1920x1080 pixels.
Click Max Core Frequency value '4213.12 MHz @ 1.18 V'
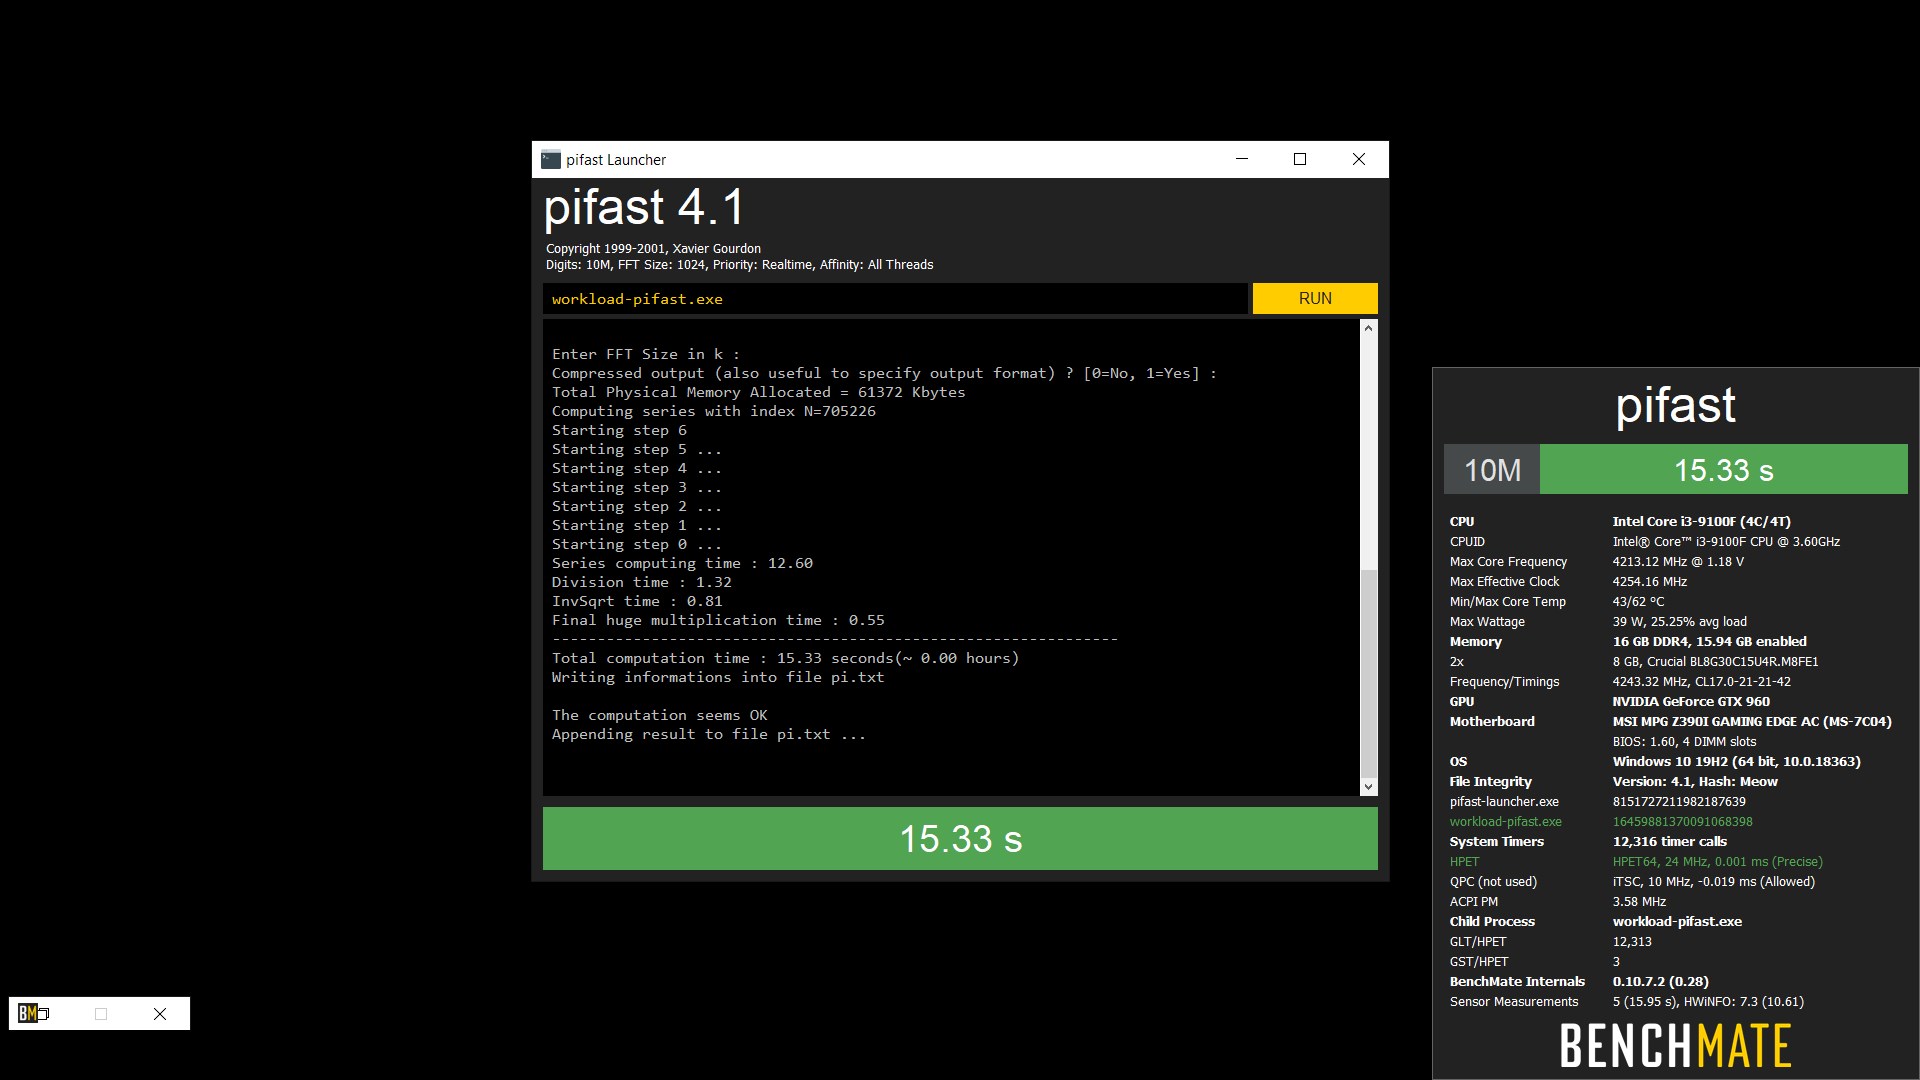[x=1678, y=562]
